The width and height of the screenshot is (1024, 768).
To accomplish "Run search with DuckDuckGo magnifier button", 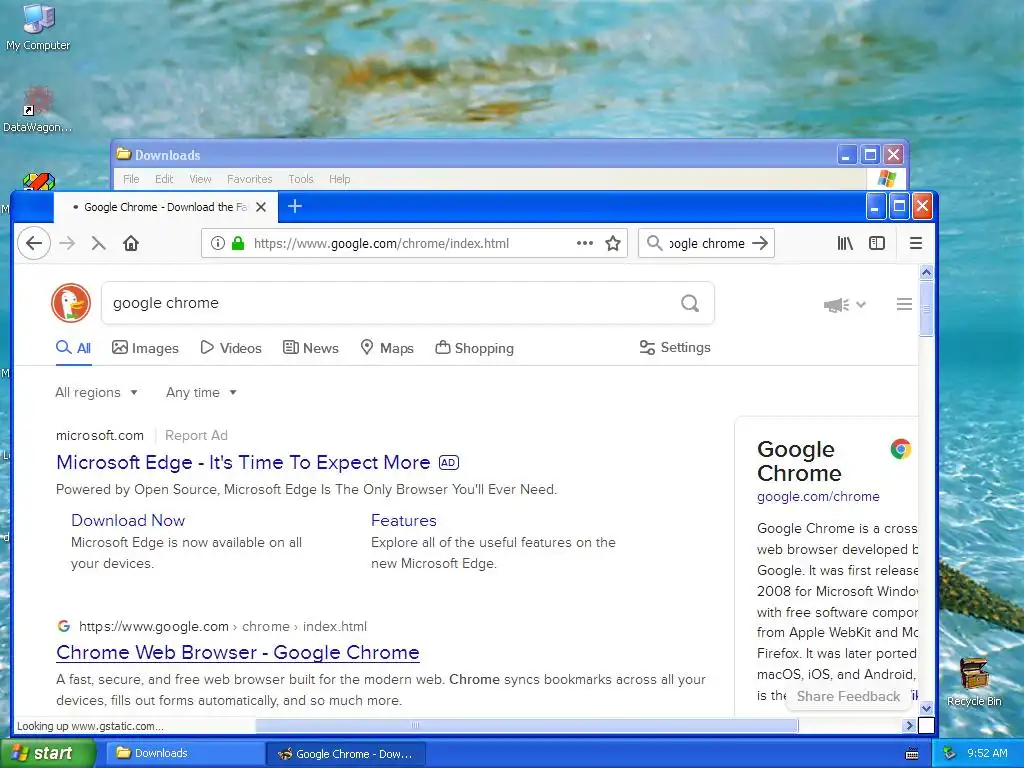I will coord(690,303).
